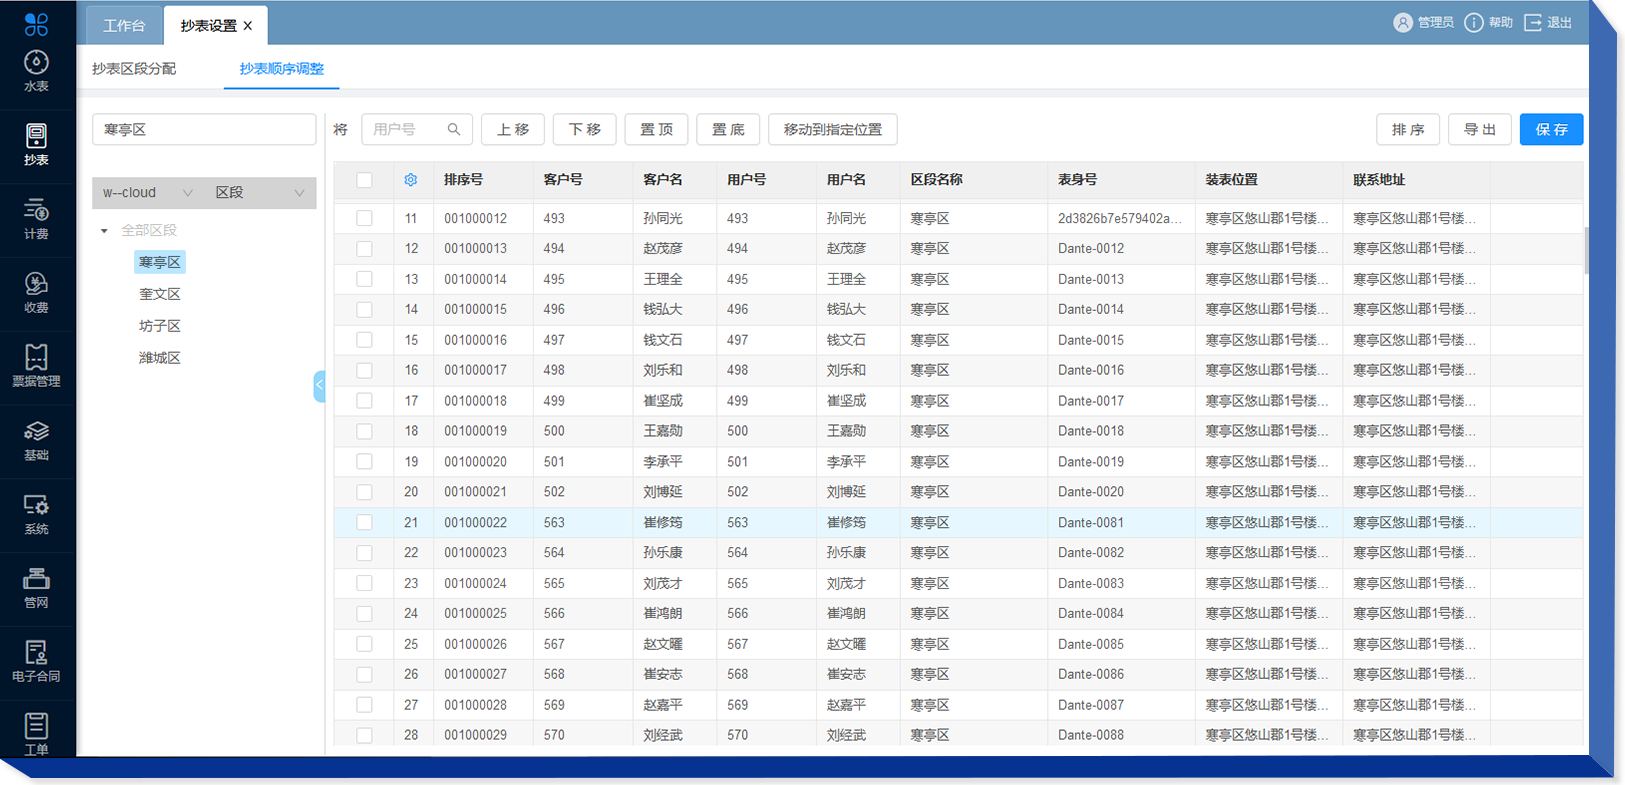Image resolution: width=1625 pixels, height=785 pixels.
Task: Click the application logo icon
Action: tap(36, 23)
